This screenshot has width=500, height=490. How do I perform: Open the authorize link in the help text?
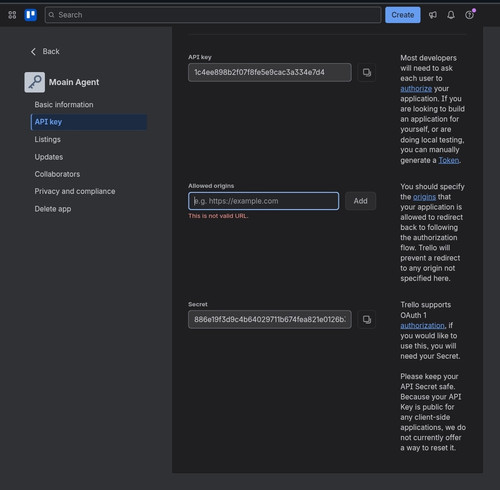coord(416,89)
